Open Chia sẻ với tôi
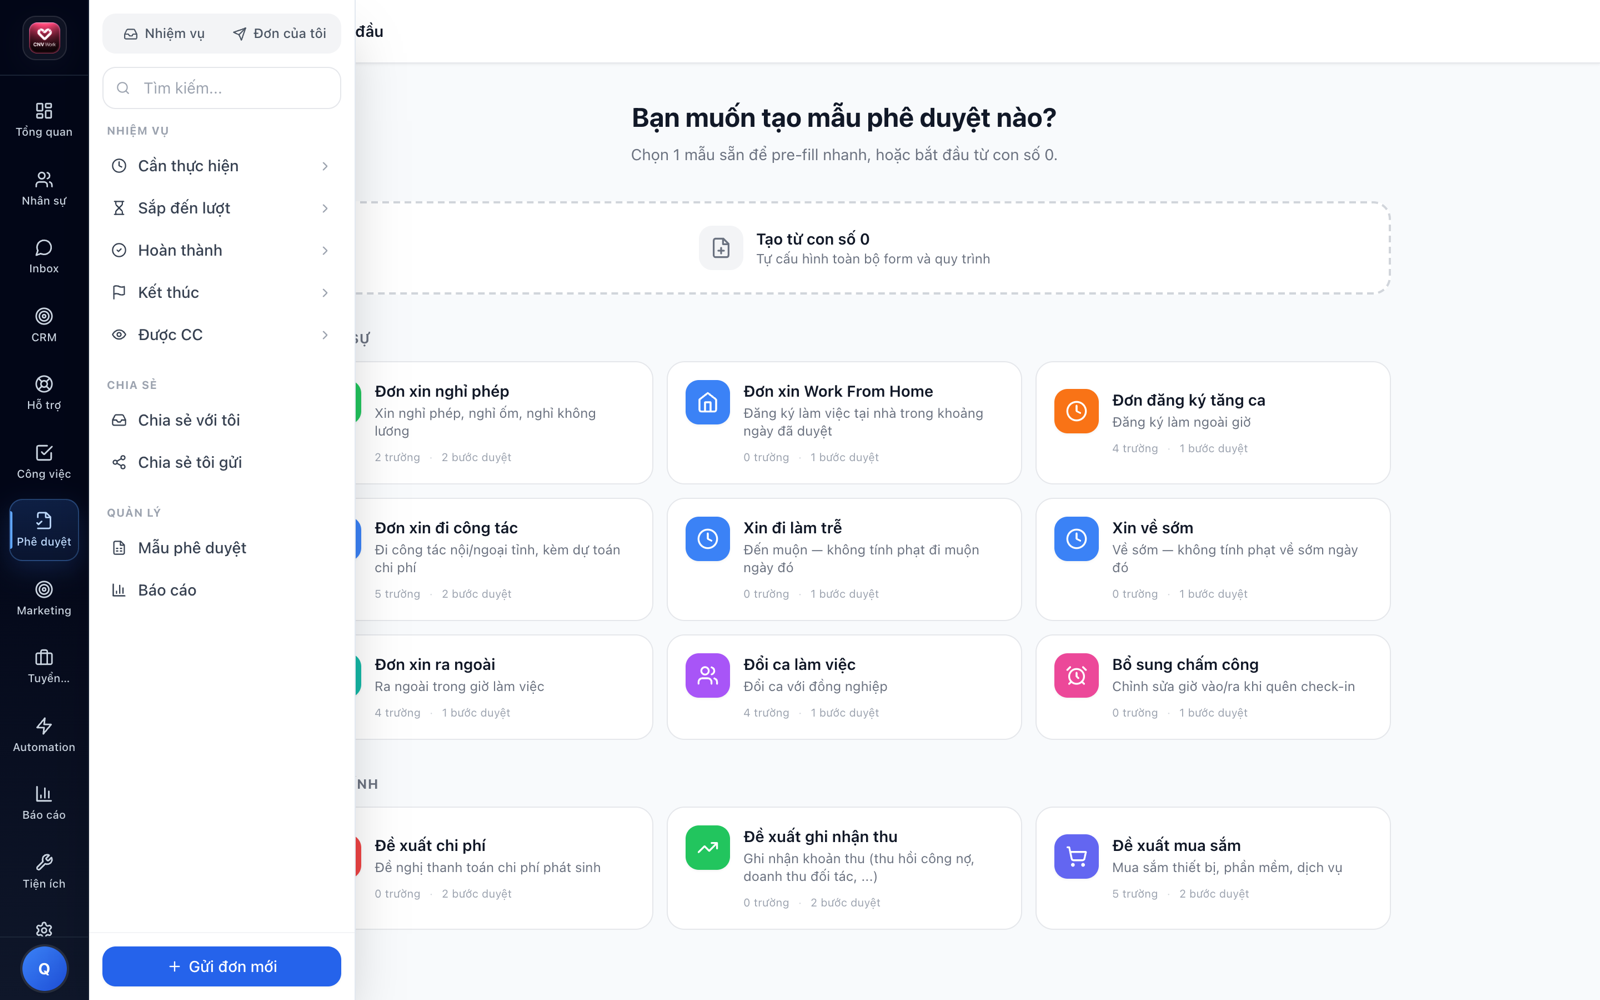The height and width of the screenshot is (1000, 1600). click(x=221, y=420)
